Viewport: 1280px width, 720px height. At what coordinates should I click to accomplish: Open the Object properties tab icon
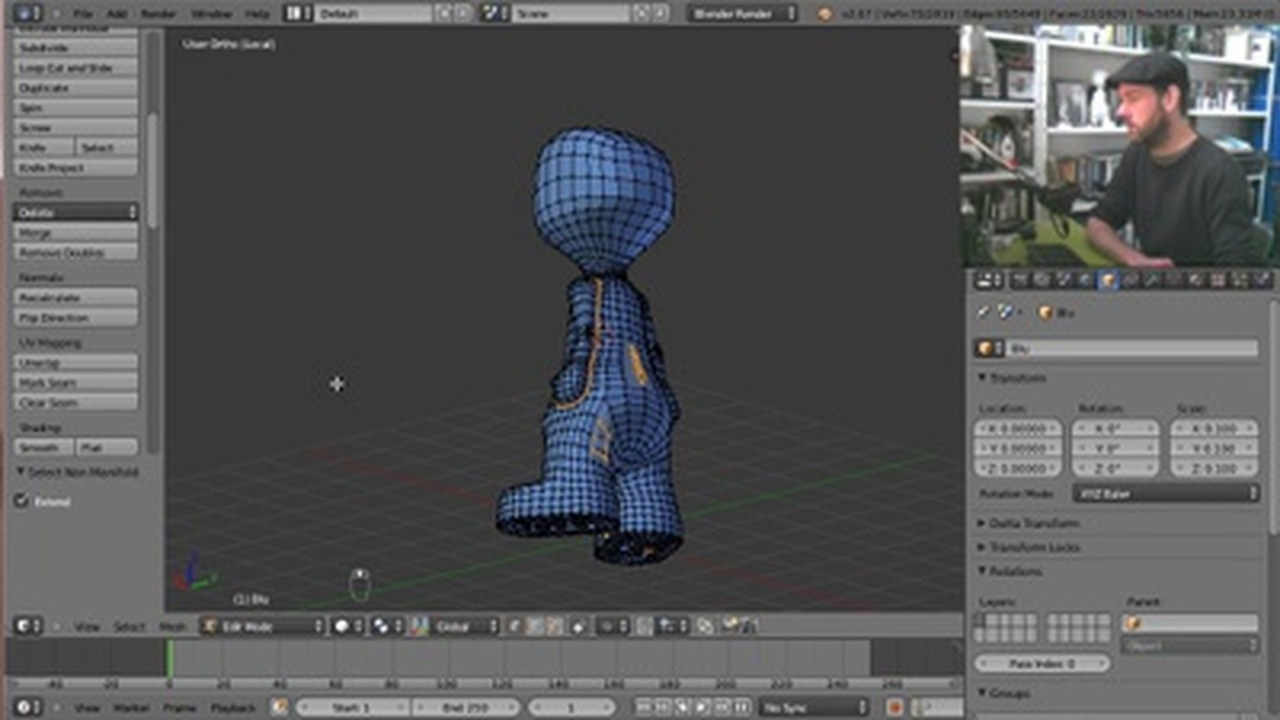point(1108,281)
